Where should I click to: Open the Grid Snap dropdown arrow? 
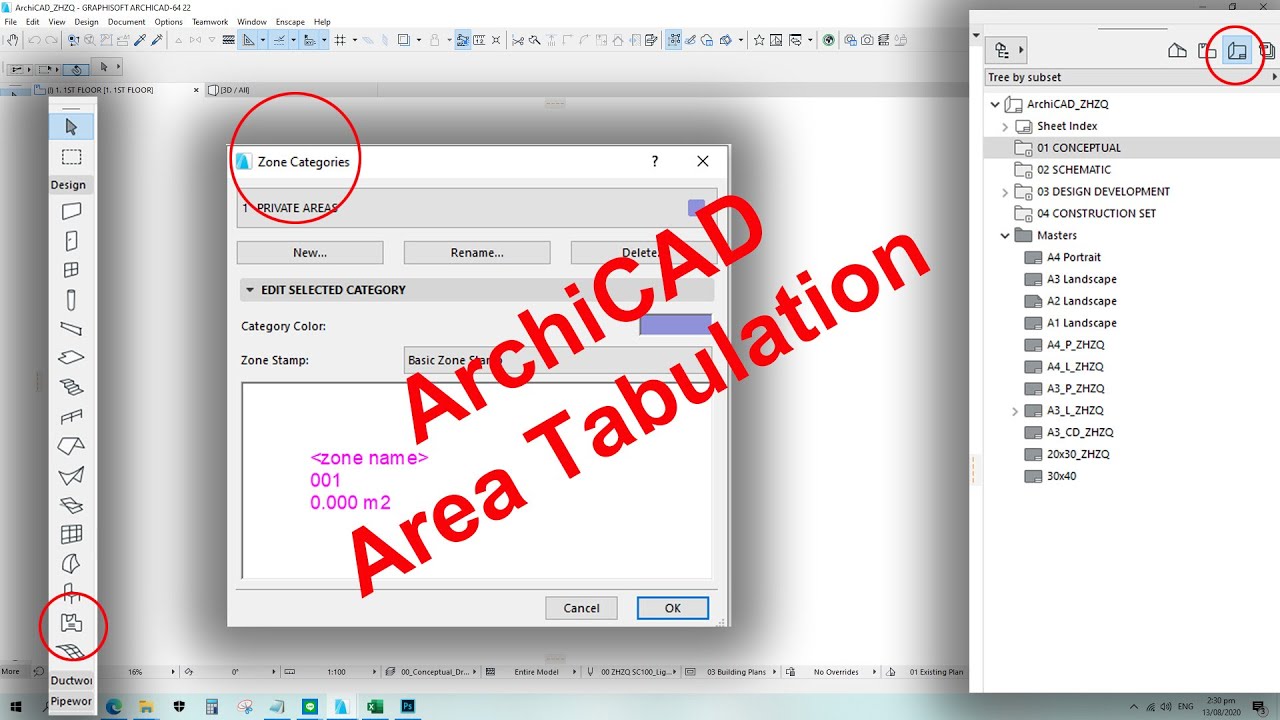click(355, 40)
